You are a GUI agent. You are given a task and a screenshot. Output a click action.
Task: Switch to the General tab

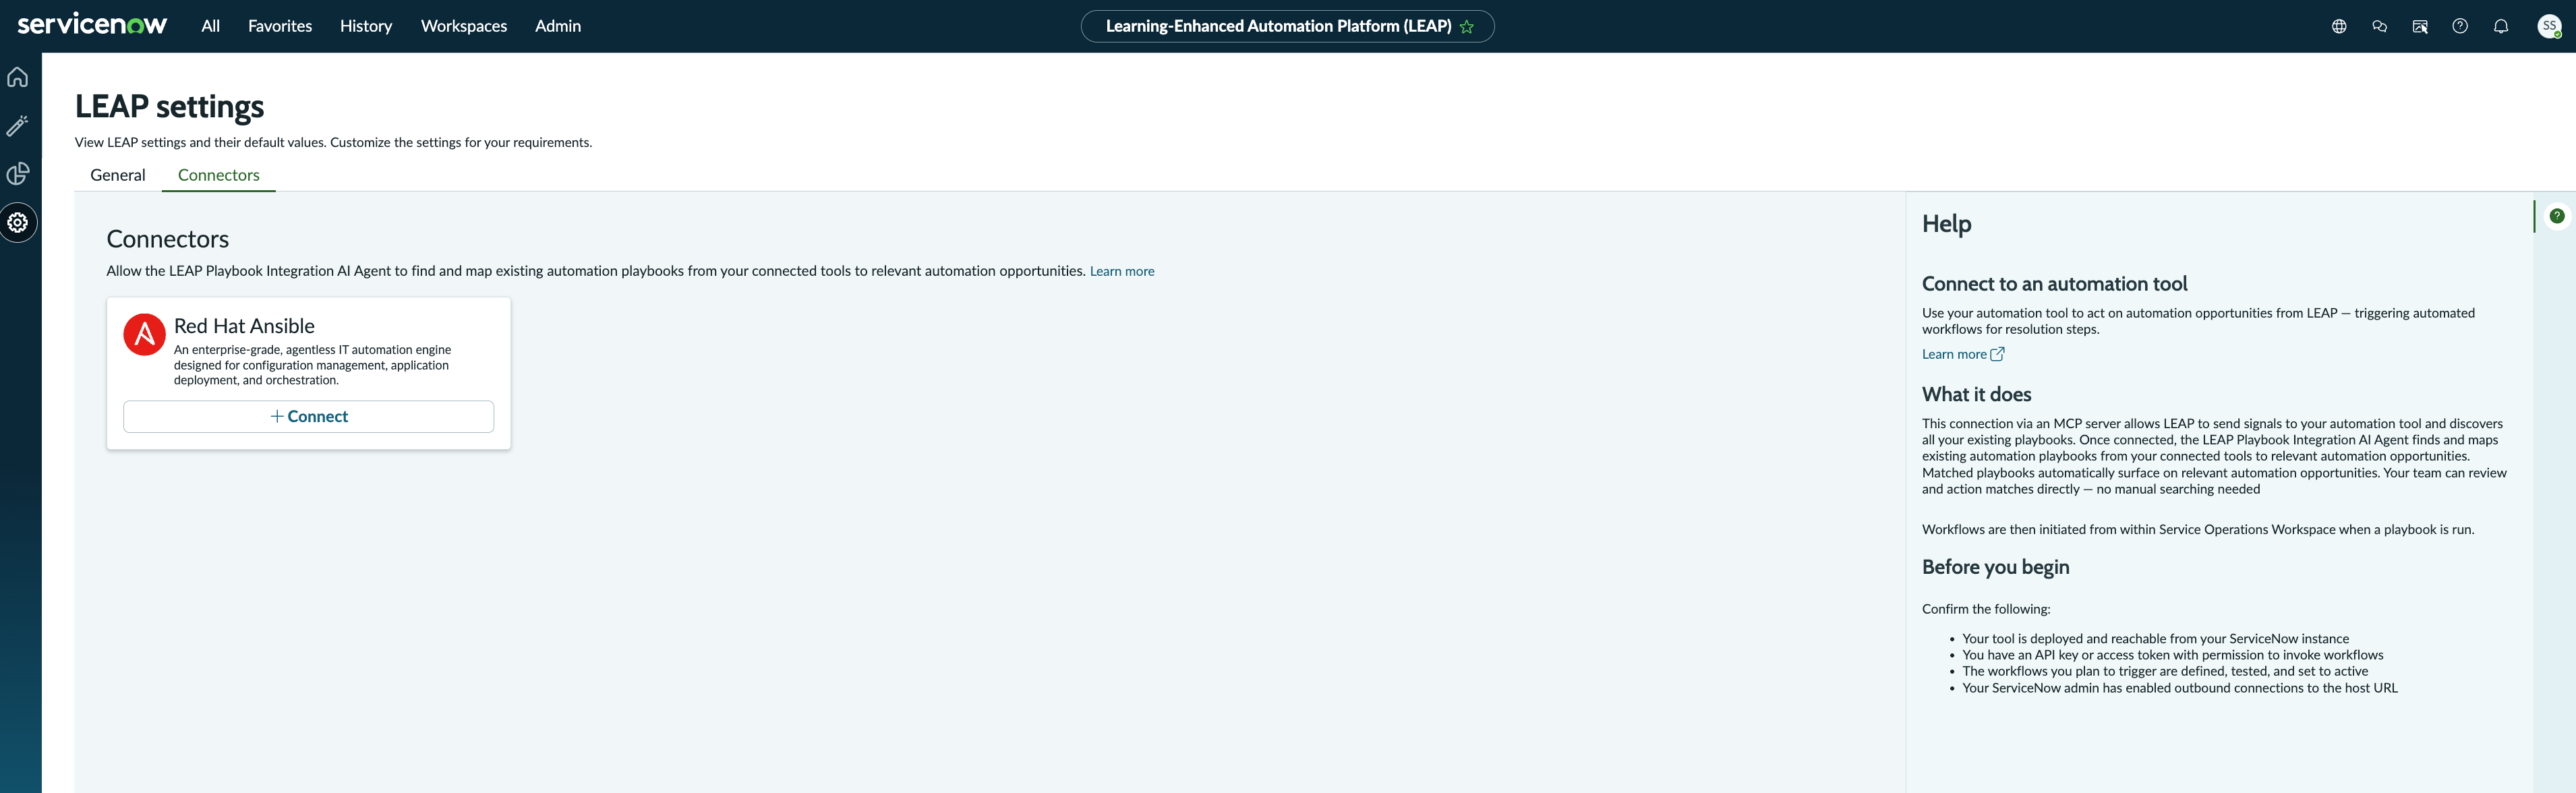click(118, 175)
